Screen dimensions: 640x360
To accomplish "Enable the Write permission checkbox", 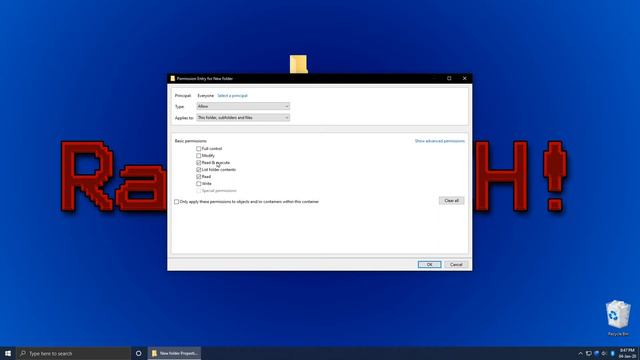I will coord(198,184).
